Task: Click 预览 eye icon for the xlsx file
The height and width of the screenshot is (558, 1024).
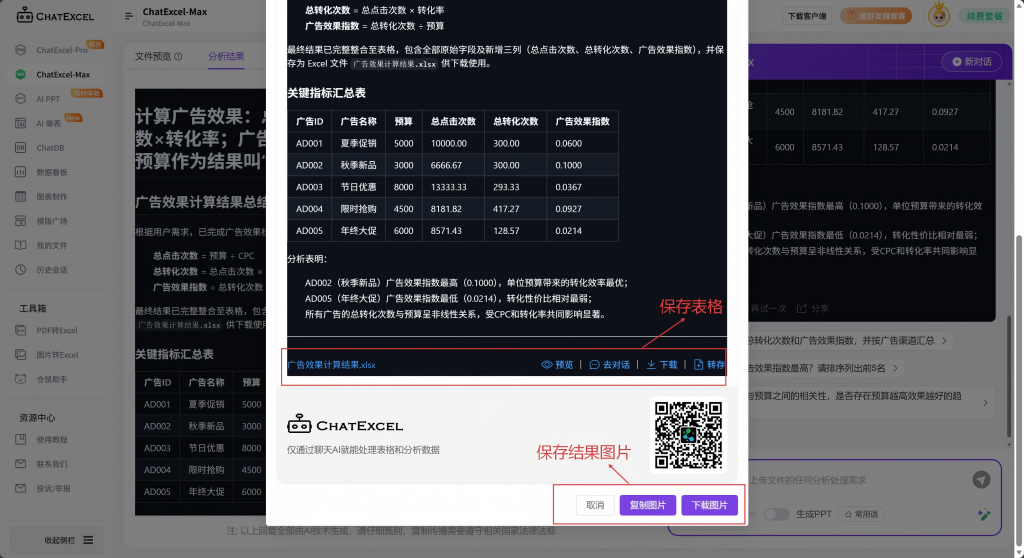Action: click(547, 365)
